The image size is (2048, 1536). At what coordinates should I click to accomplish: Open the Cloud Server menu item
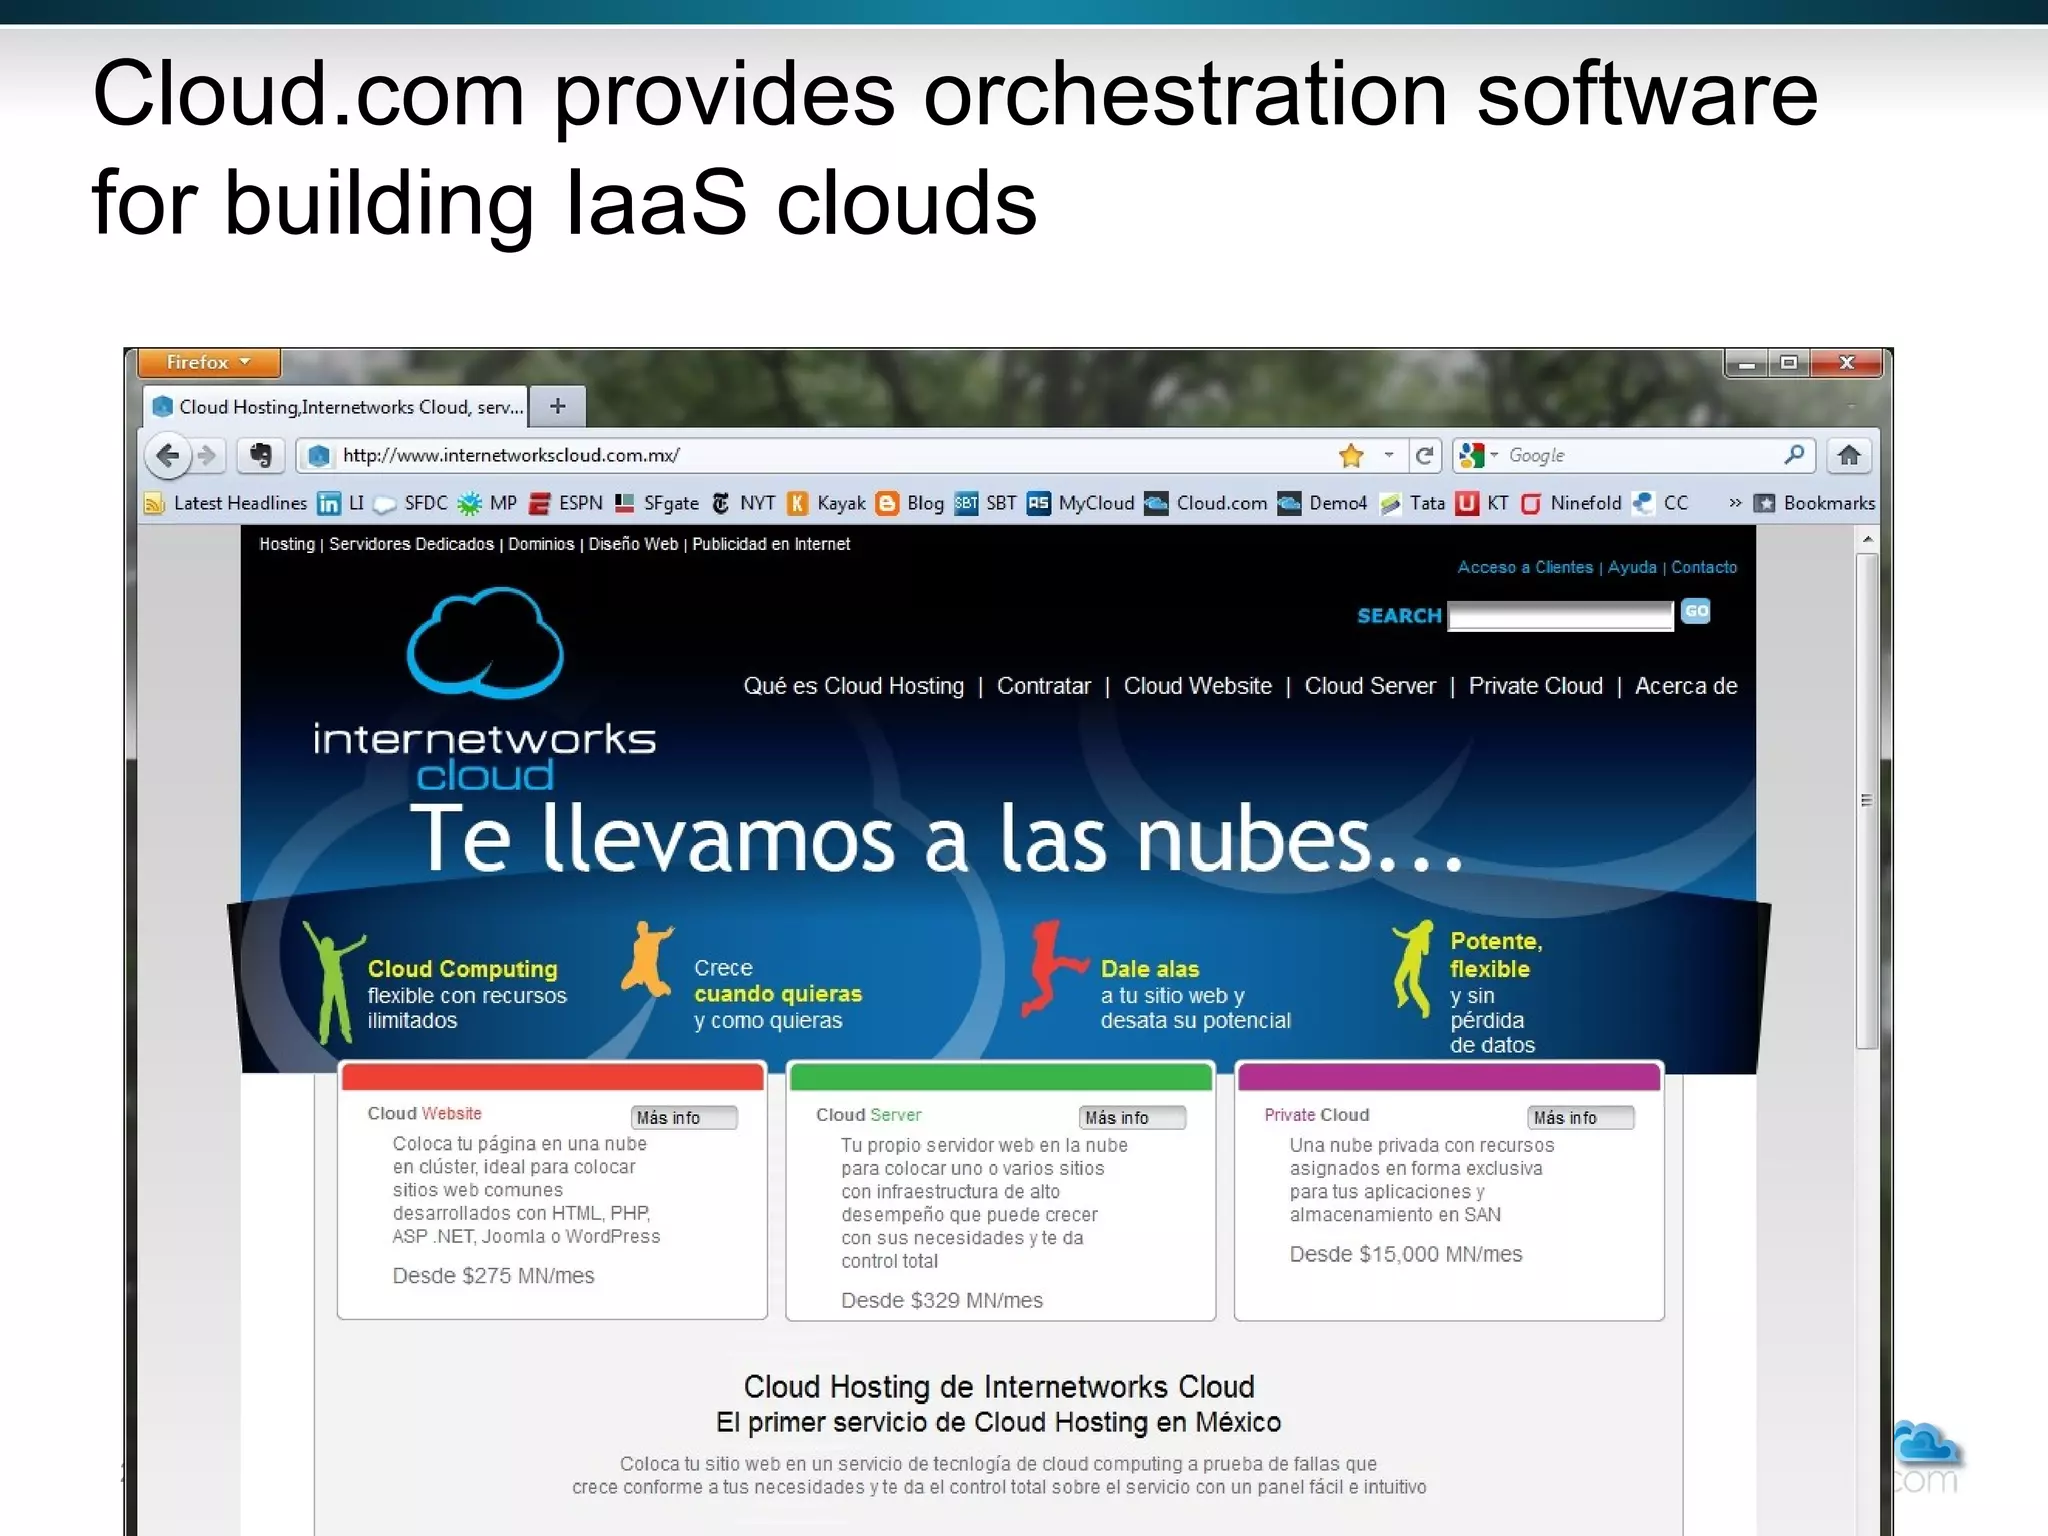[x=1370, y=686]
